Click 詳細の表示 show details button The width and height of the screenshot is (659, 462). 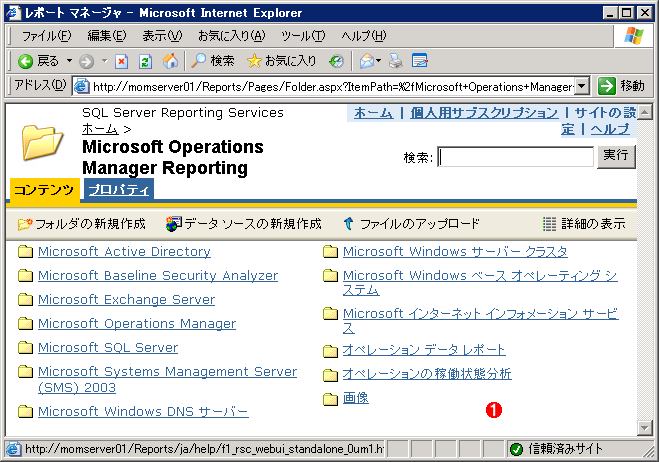[584, 224]
